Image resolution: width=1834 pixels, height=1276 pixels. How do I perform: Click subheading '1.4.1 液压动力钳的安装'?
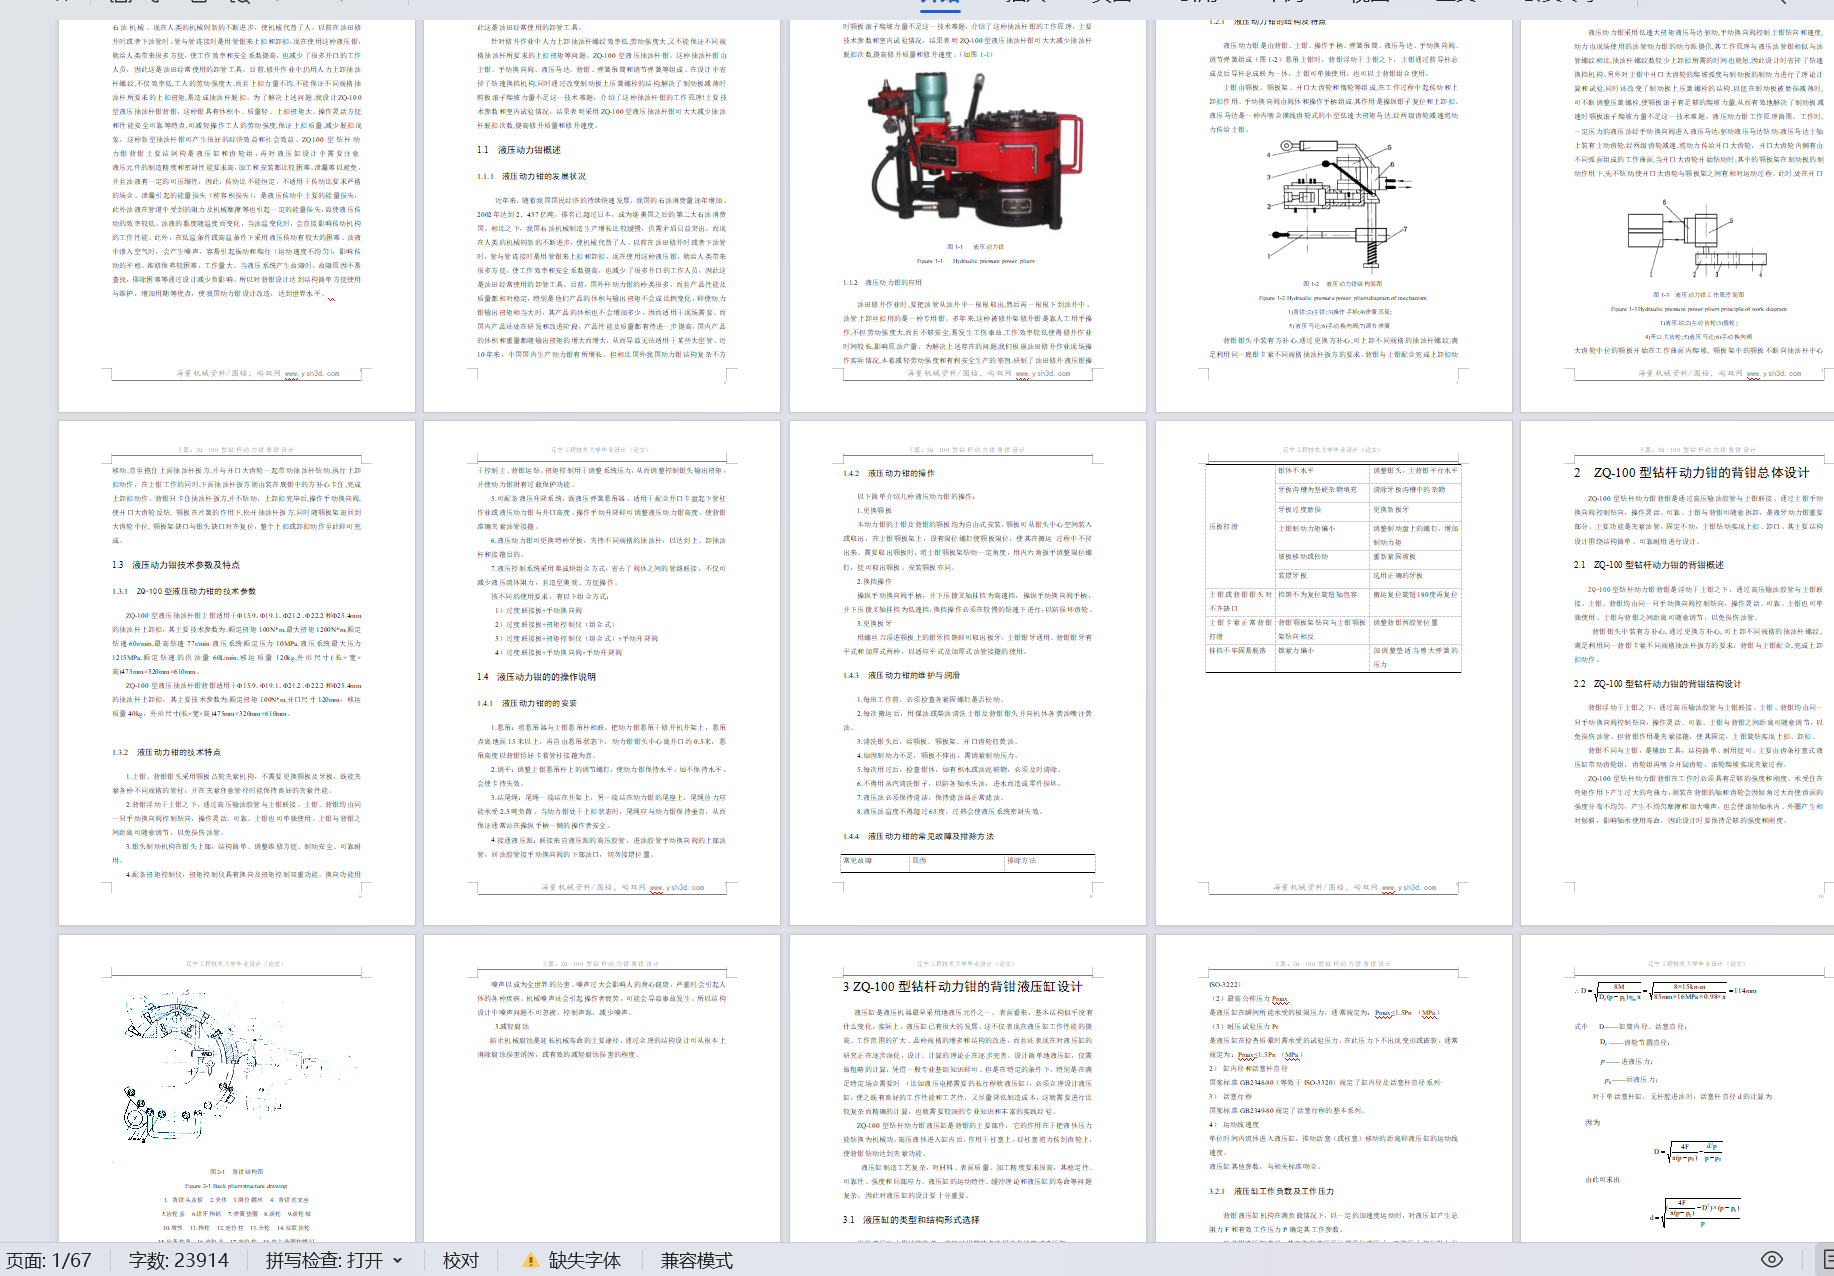tap(527, 703)
